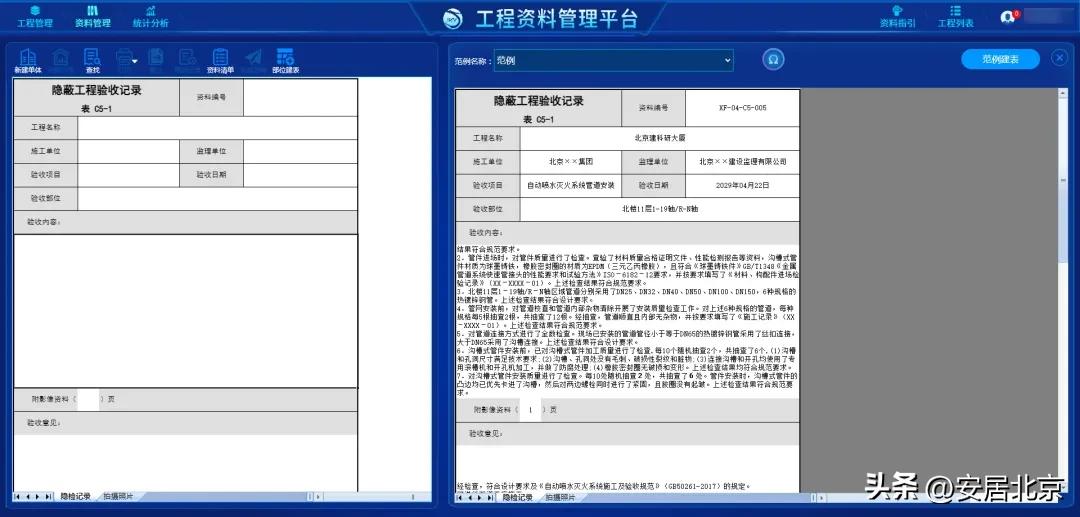
Task: Click the example's 附影像资料 page count showing 1
Action: pos(530,410)
